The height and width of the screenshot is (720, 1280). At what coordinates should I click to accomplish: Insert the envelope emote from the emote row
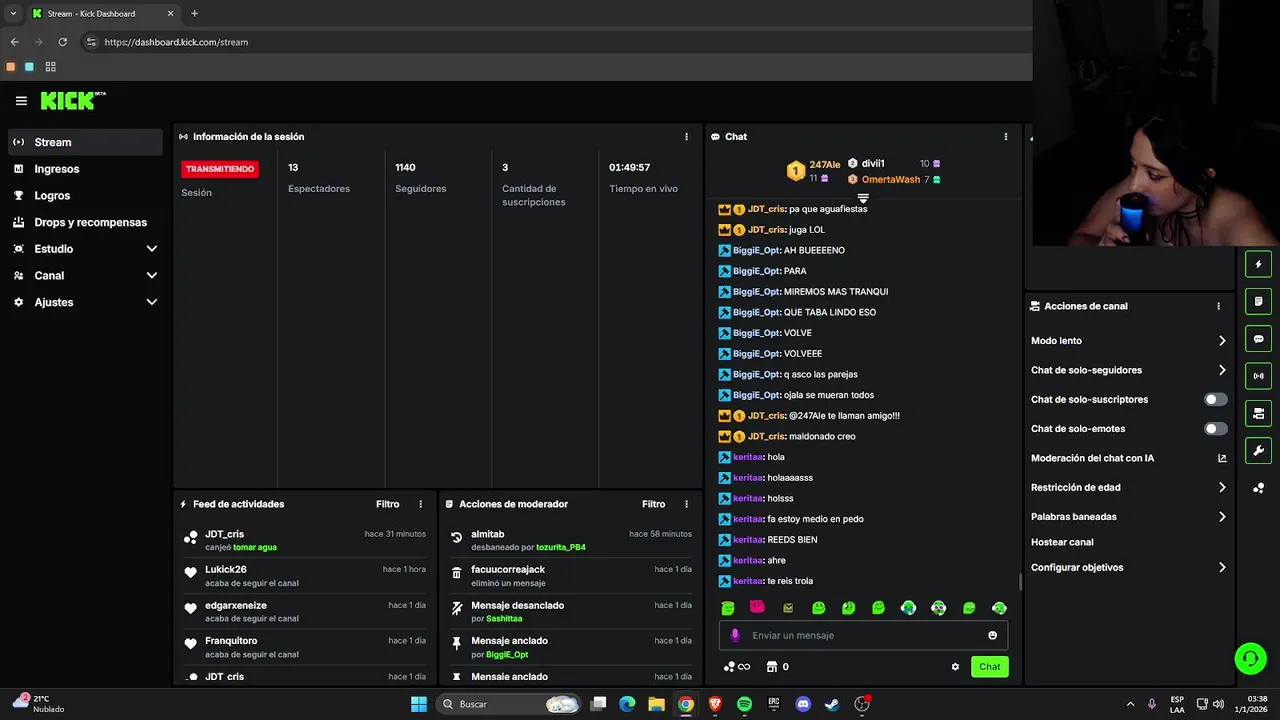788,608
